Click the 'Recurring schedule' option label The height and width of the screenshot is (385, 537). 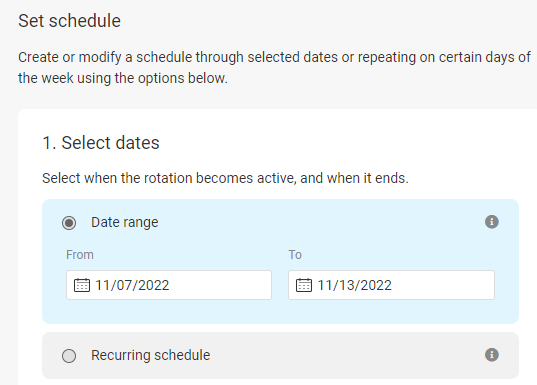[x=151, y=355]
